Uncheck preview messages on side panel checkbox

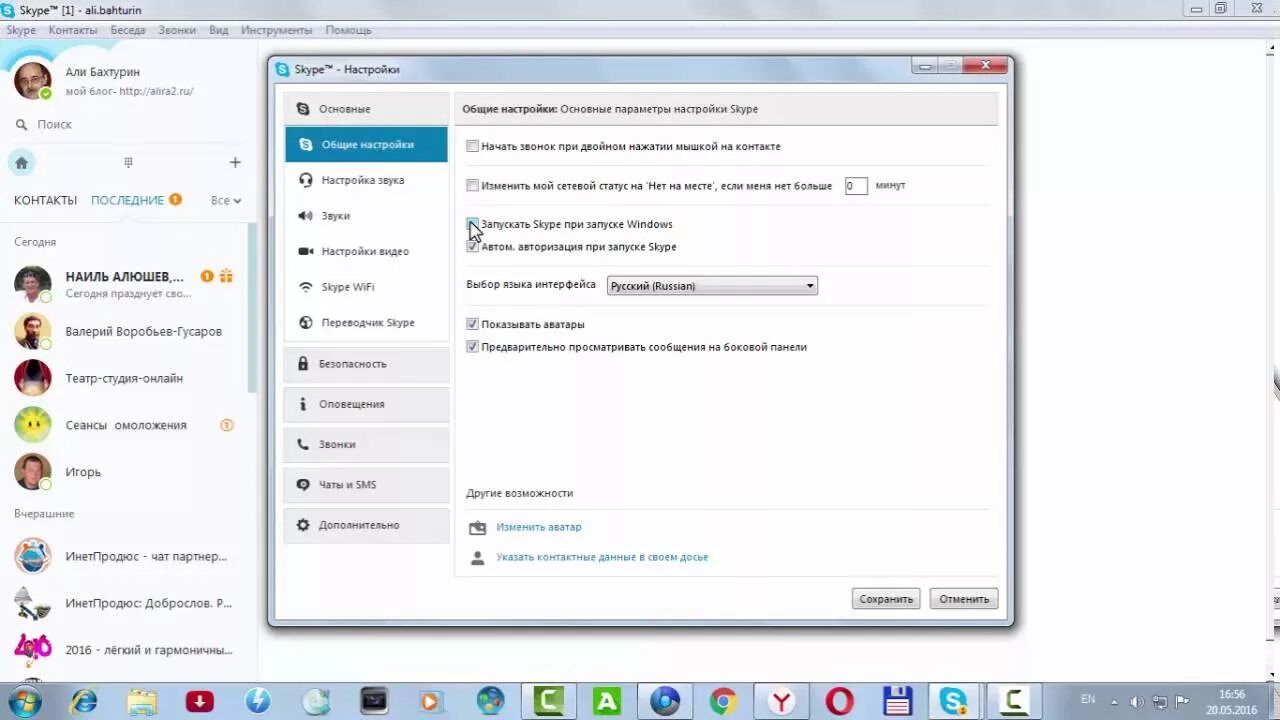(x=473, y=347)
